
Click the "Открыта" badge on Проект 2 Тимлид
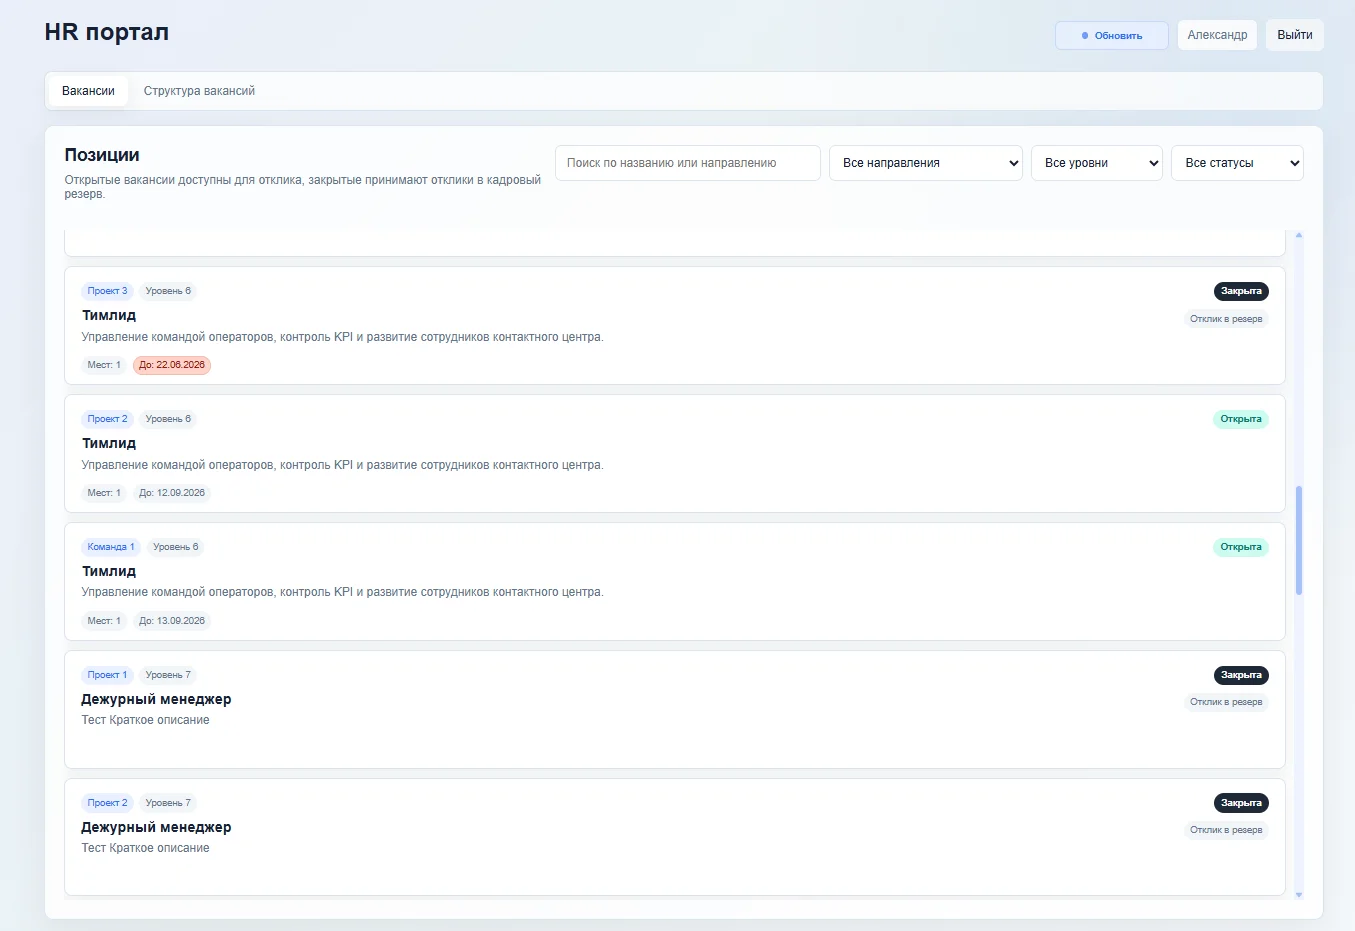[1241, 419]
